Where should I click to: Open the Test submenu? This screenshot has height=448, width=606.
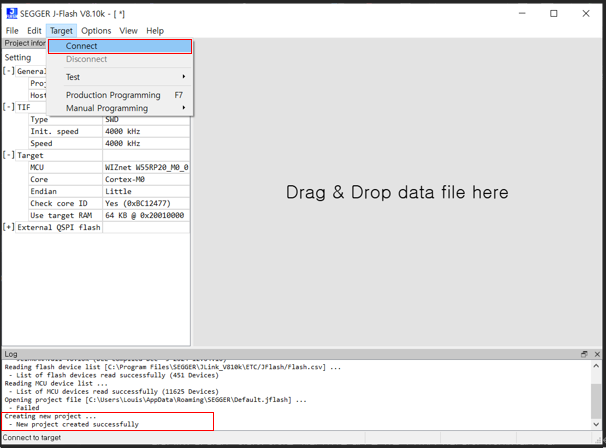(x=120, y=77)
